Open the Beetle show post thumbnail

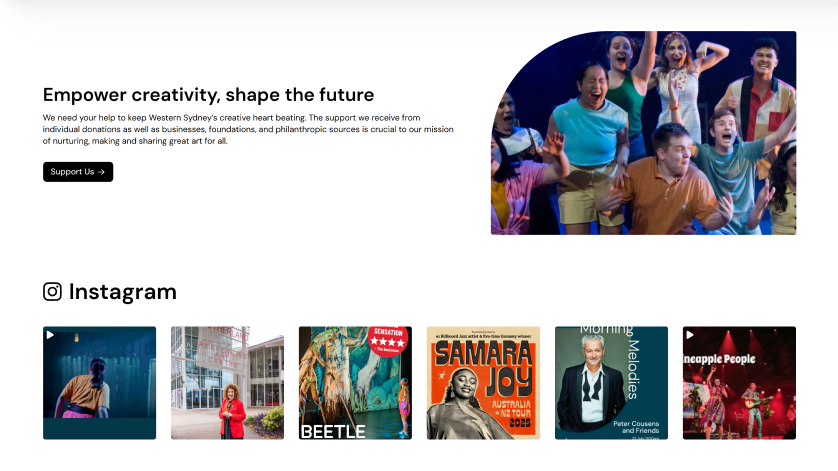click(355, 383)
